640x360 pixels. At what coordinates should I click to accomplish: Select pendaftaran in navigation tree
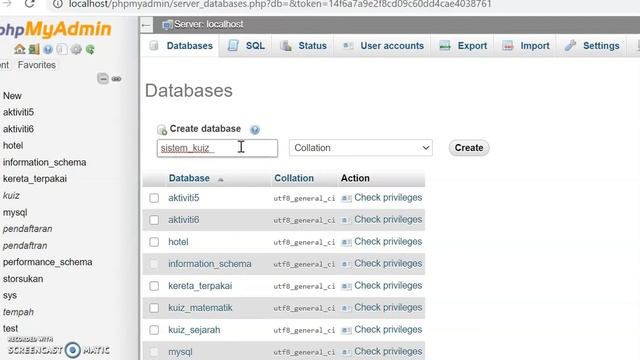(27, 229)
